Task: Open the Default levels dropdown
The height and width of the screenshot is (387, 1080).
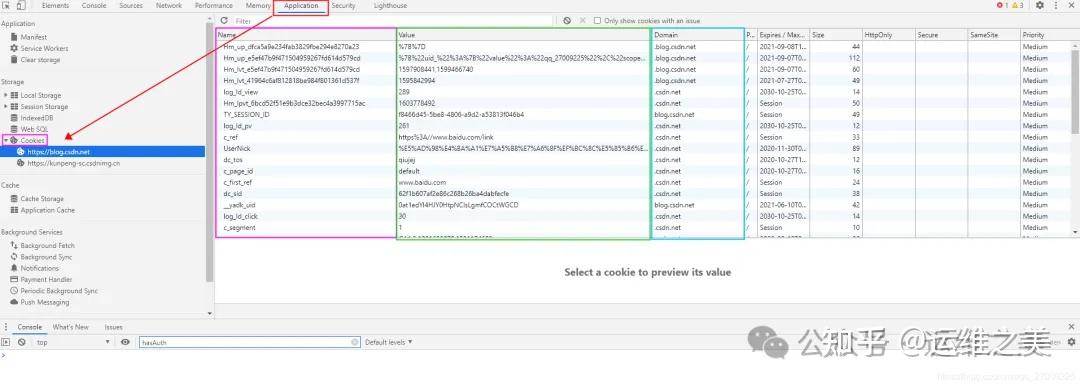Action: tap(388, 342)
